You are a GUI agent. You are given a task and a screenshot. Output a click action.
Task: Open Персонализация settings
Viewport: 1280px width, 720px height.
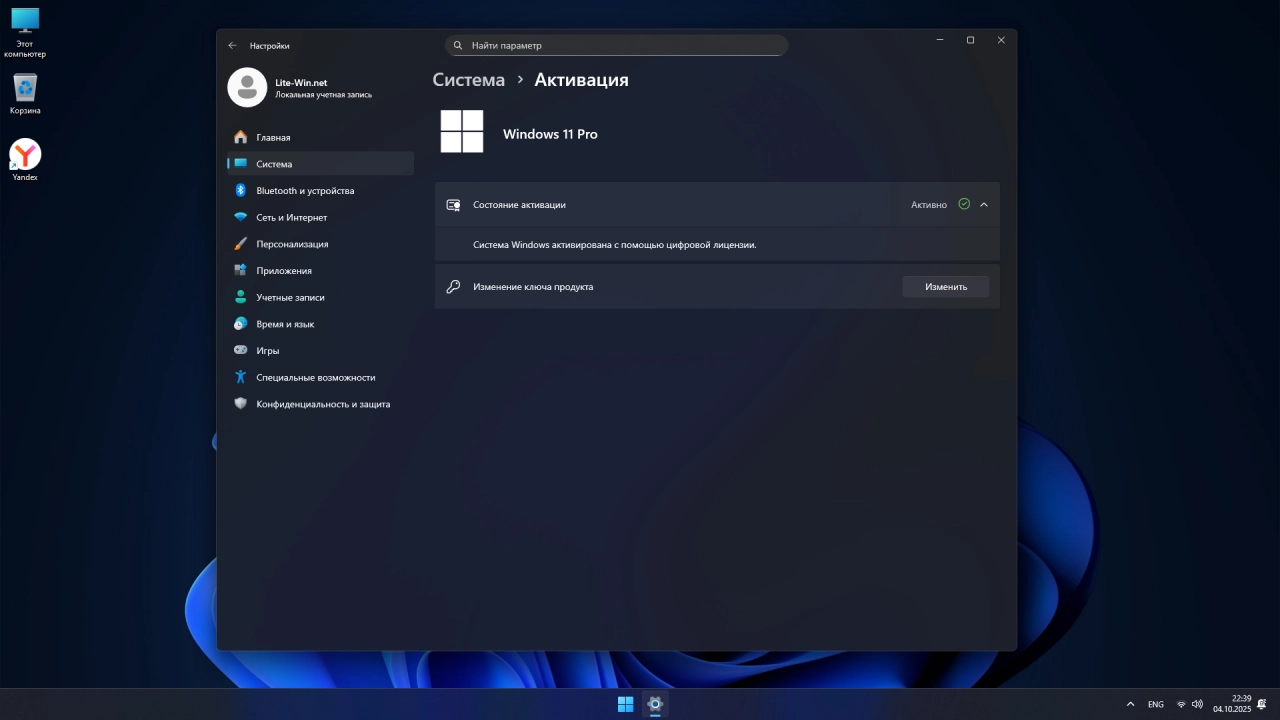(320, 244)
